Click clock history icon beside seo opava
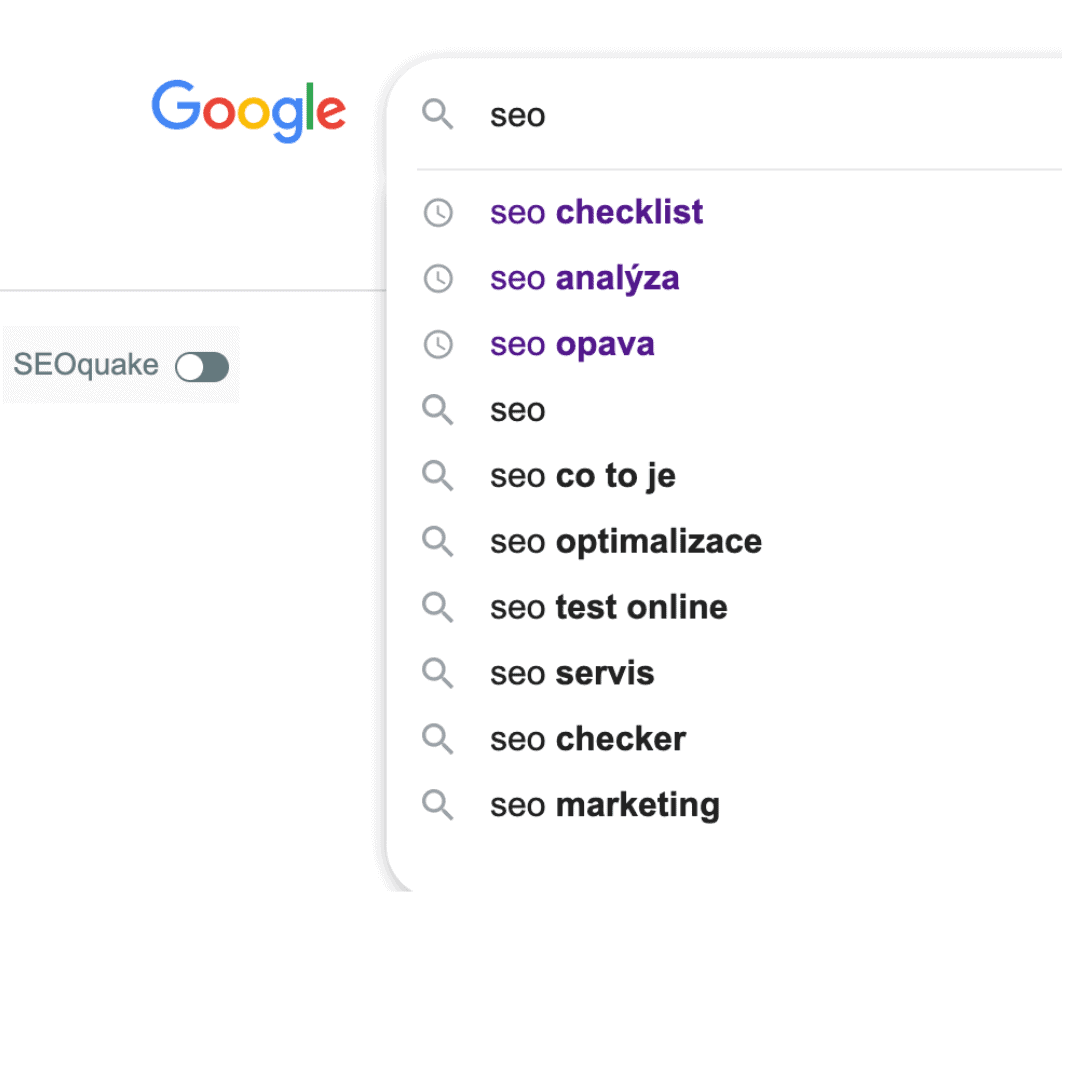 click(438, 344)
